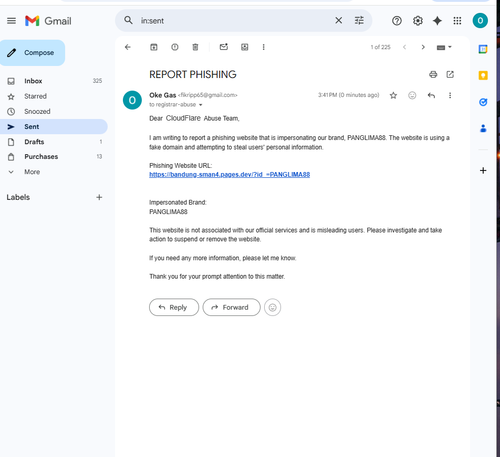Go to the older message arrow
The width and height of the screenshot is (500, 457).
423,47
